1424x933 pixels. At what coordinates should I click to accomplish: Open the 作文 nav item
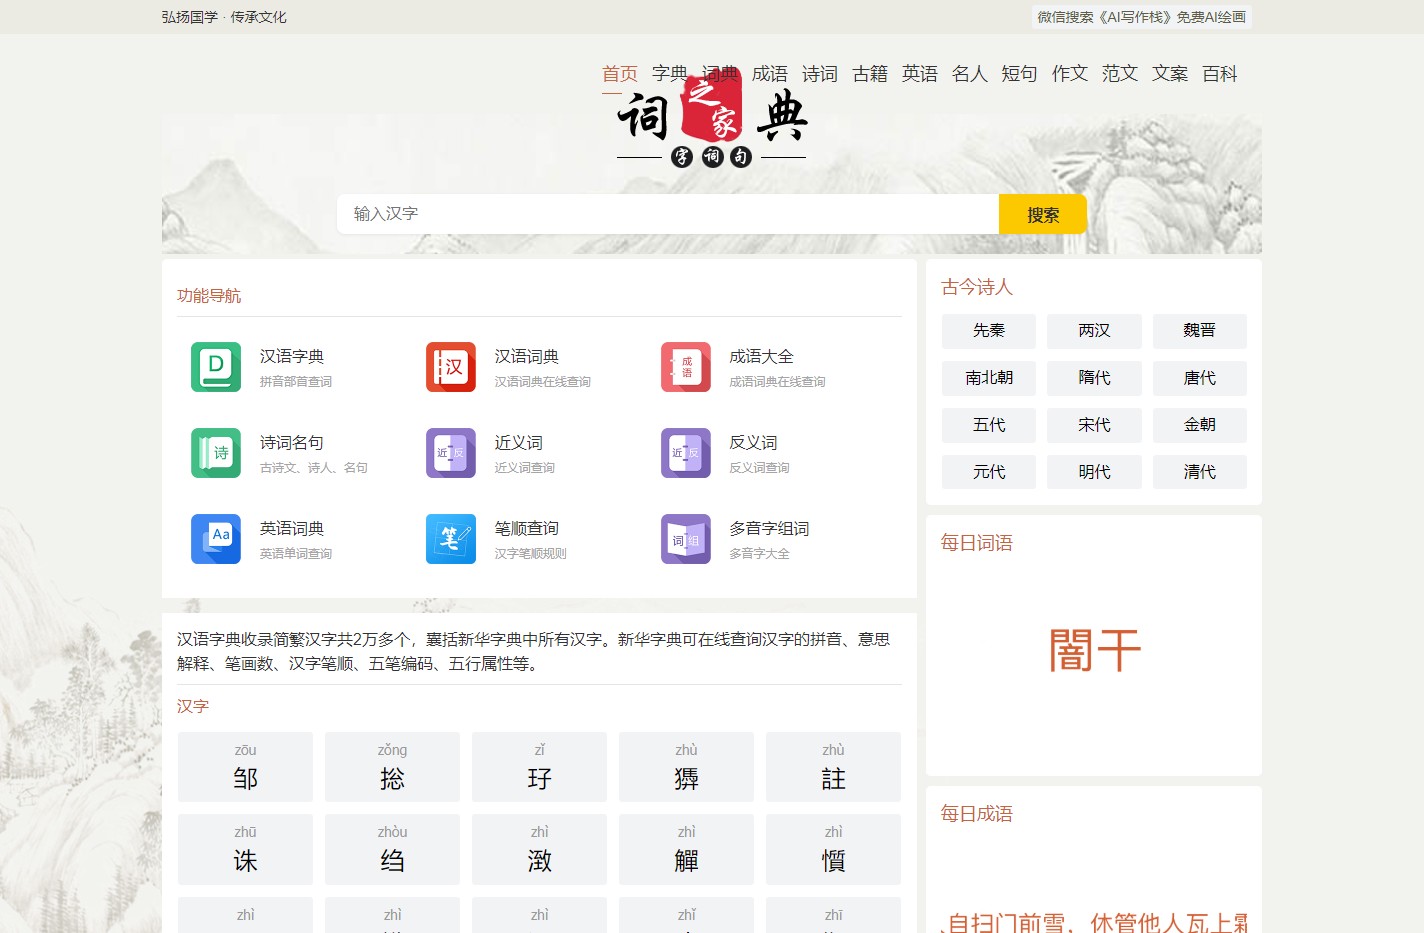coord(1070,73)
